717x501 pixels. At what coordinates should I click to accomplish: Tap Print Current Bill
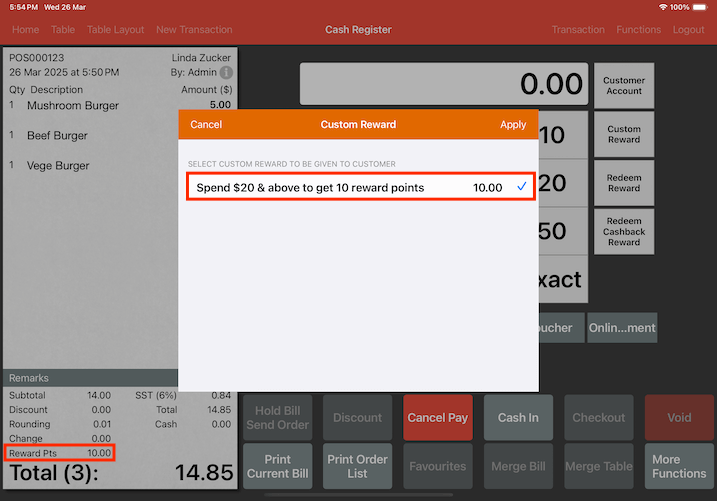(x=278, y=466)
